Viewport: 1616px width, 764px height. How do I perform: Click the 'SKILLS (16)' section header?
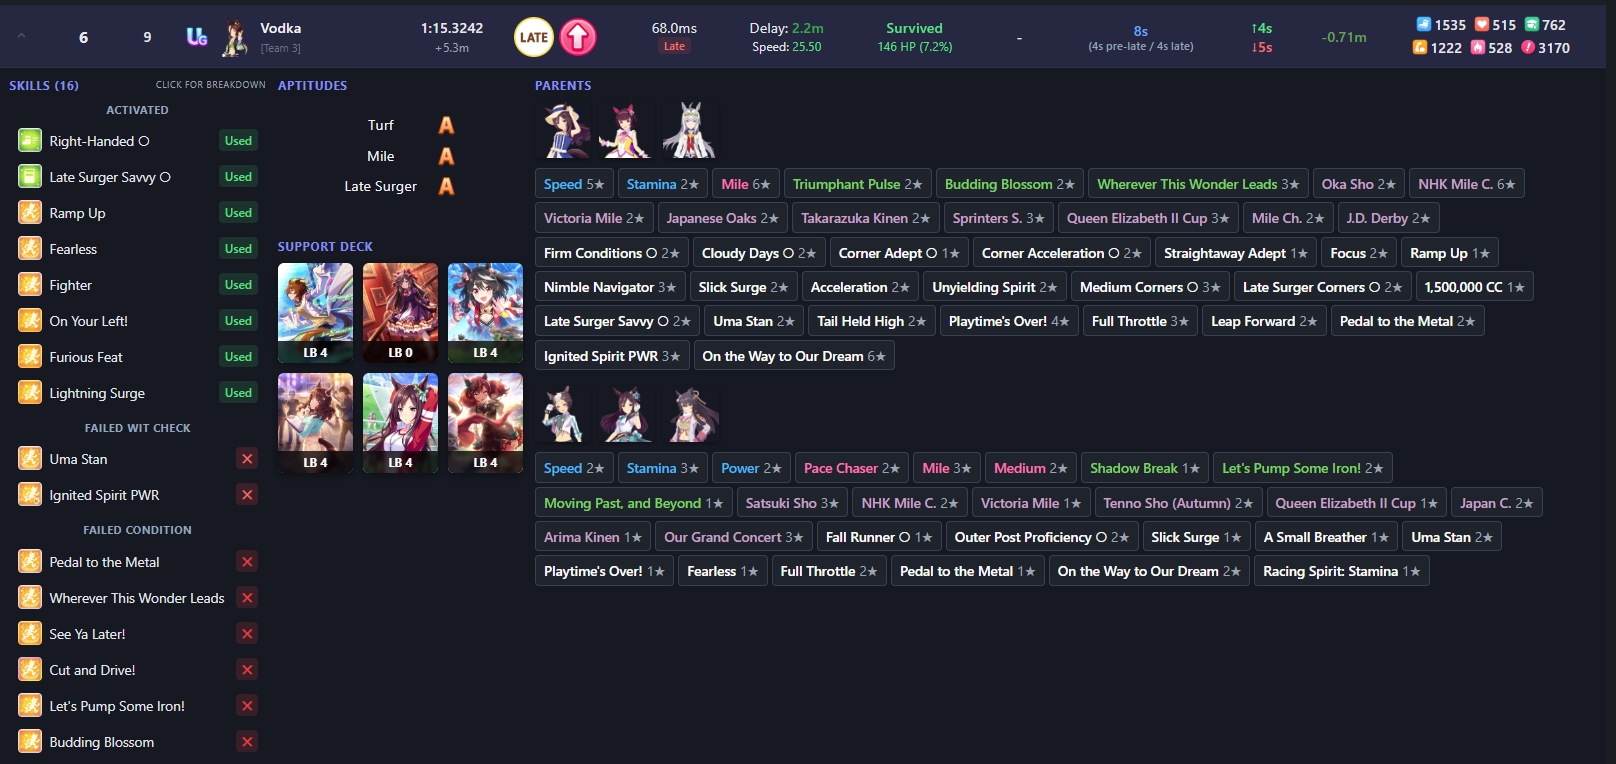pos(44,85)
